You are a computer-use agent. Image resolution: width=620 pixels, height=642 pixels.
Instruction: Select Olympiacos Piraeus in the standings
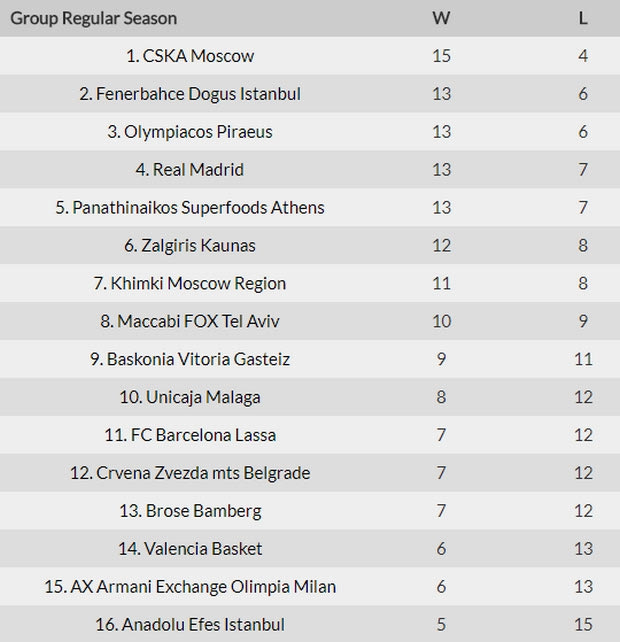(190, 132)
